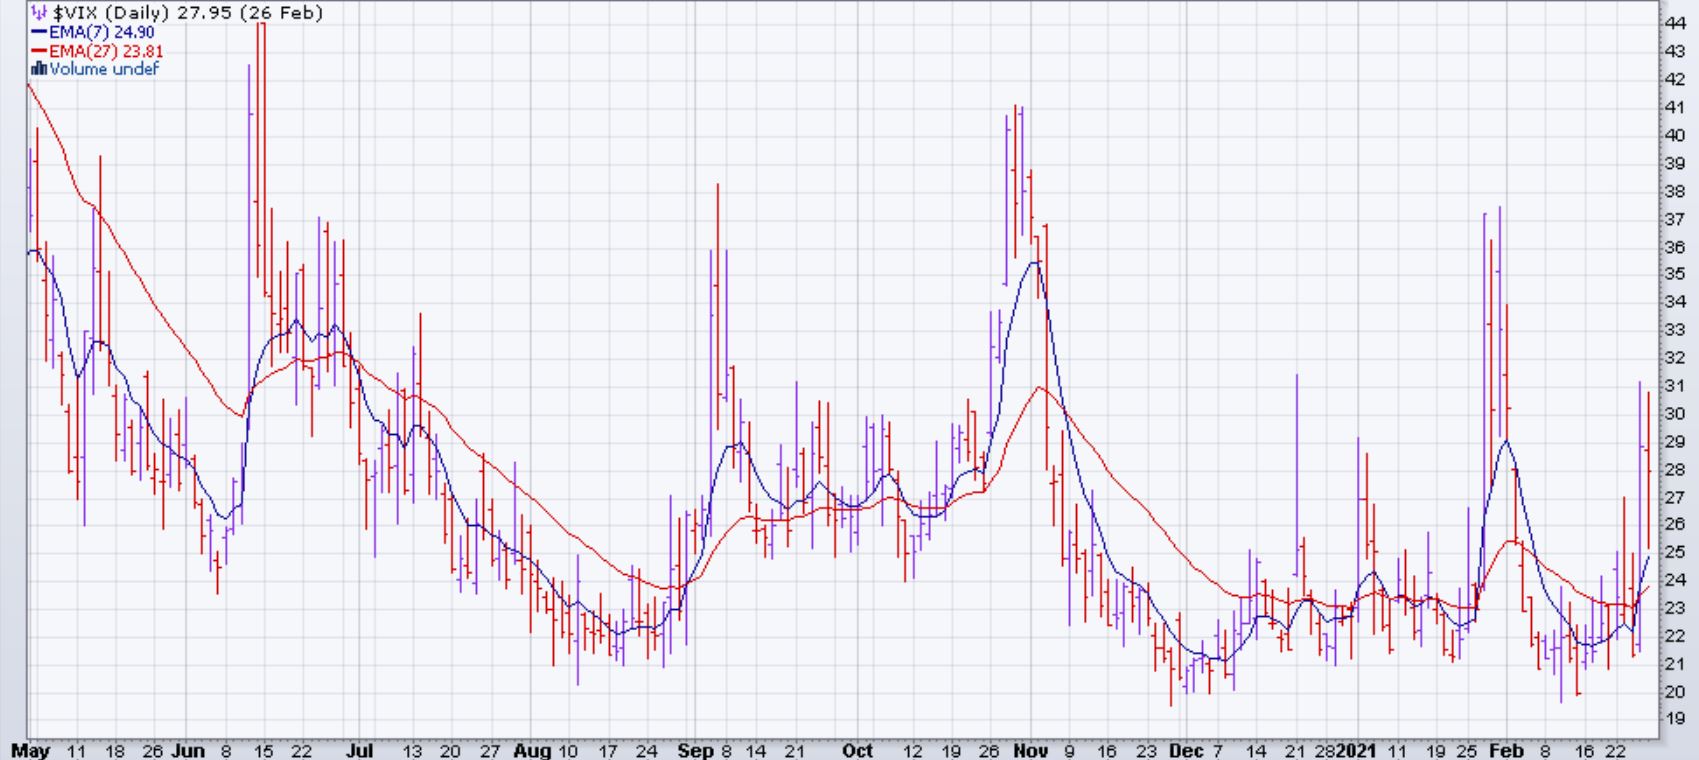The height and width of the screenshot is (760, 1699).
Task: Select the May label on date axis
Action: (30, 750)
